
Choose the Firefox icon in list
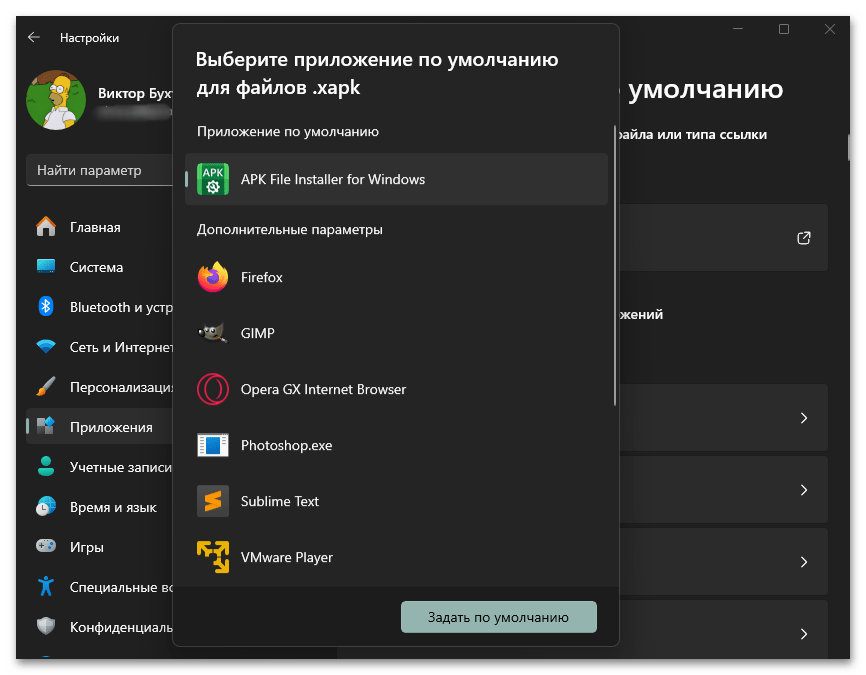point(213,277)
